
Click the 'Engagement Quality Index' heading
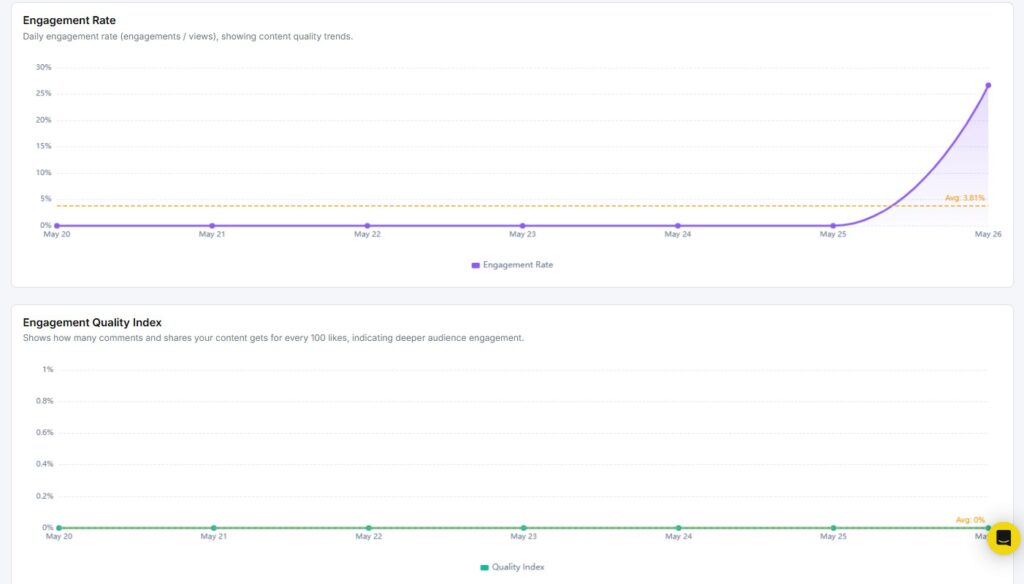point(92,323)
